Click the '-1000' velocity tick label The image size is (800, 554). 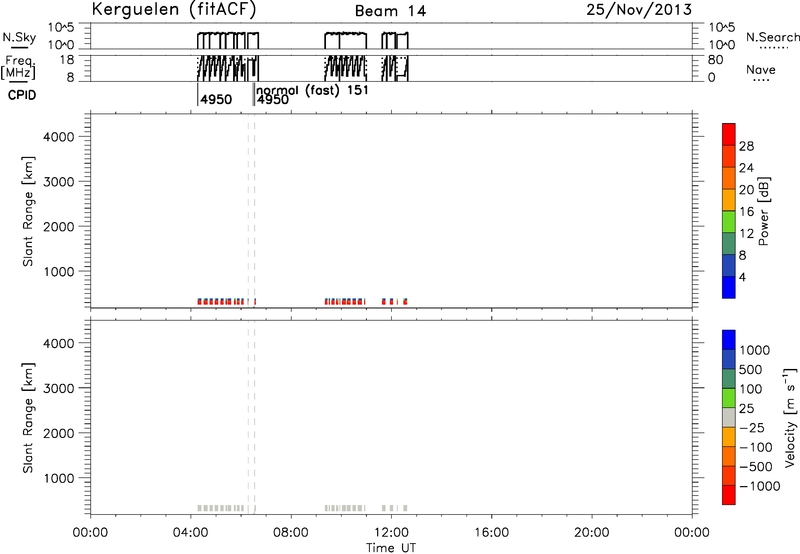point(759,486)
